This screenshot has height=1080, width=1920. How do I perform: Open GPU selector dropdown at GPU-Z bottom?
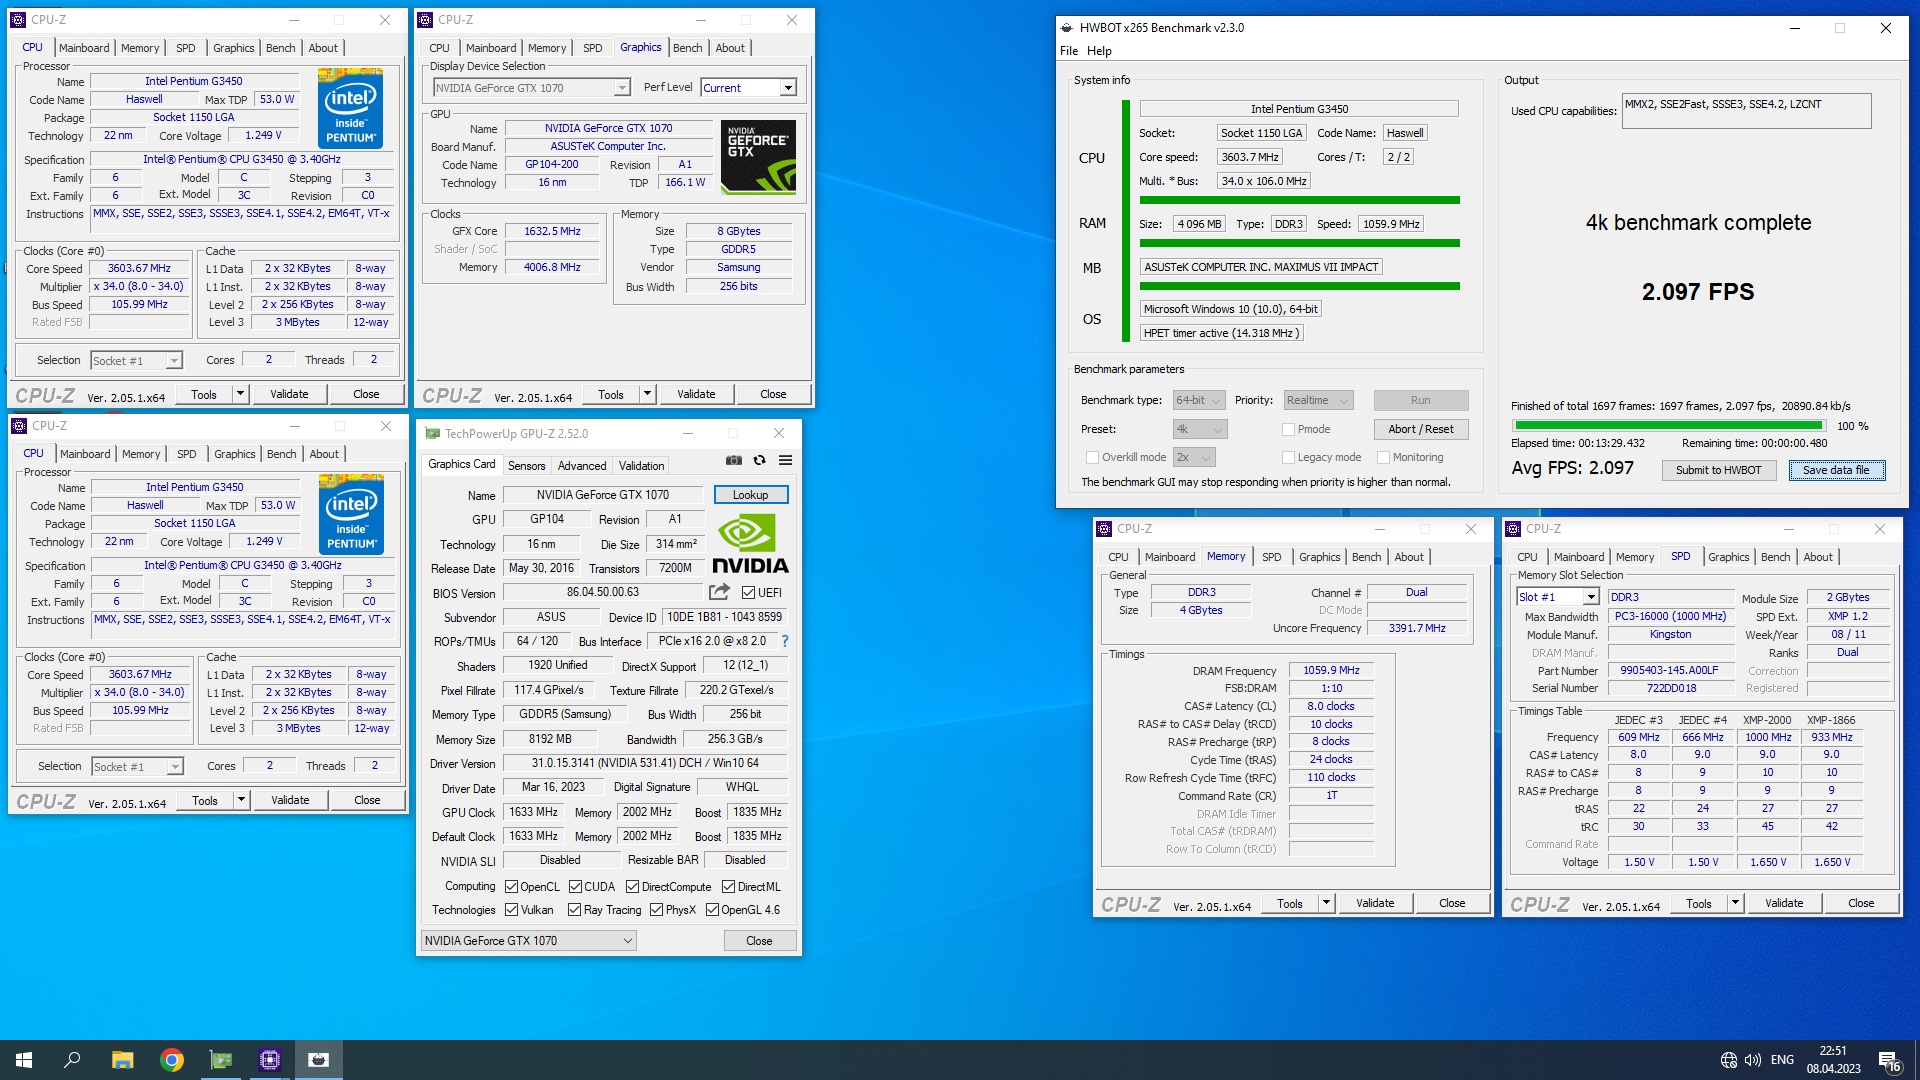tap(529, 940)
